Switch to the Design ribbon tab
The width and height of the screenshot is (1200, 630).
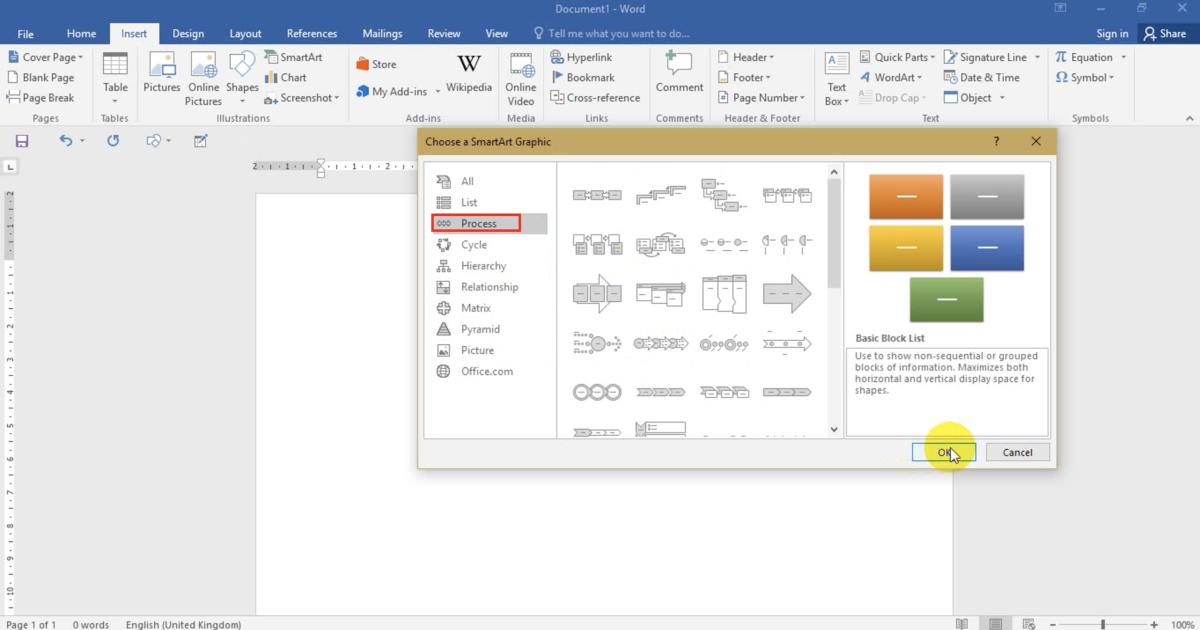click(188, 34)
